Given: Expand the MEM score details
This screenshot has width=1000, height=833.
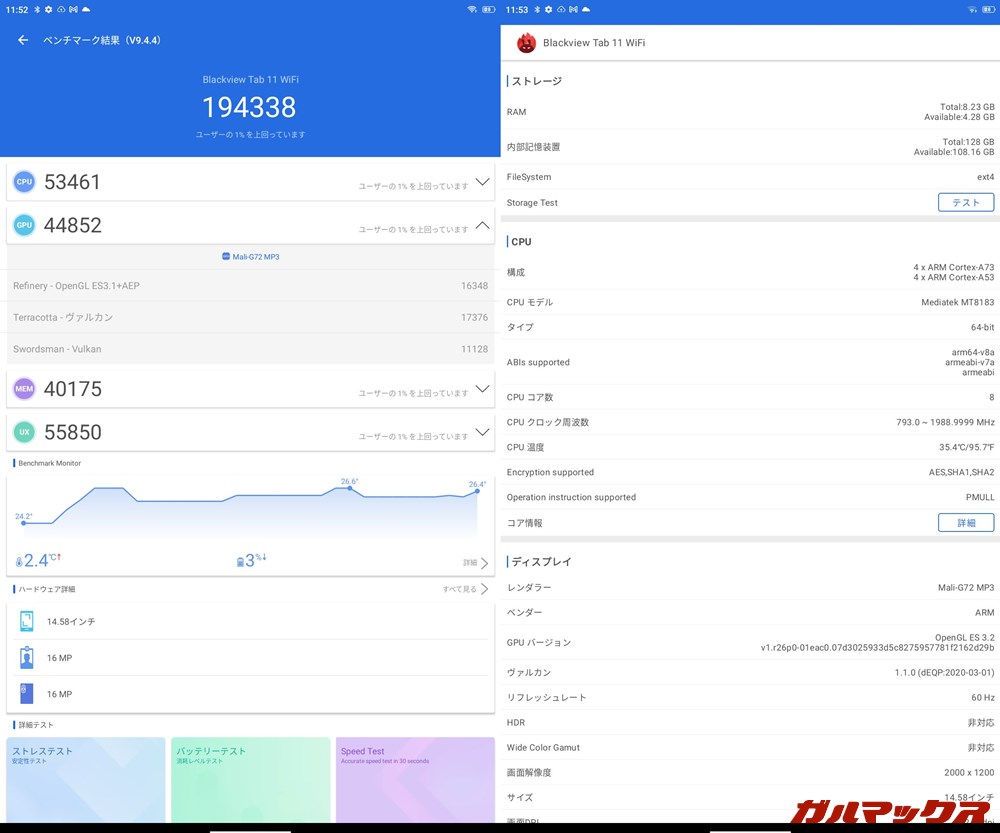Looking at the screenshot, I should coord(482,388).
